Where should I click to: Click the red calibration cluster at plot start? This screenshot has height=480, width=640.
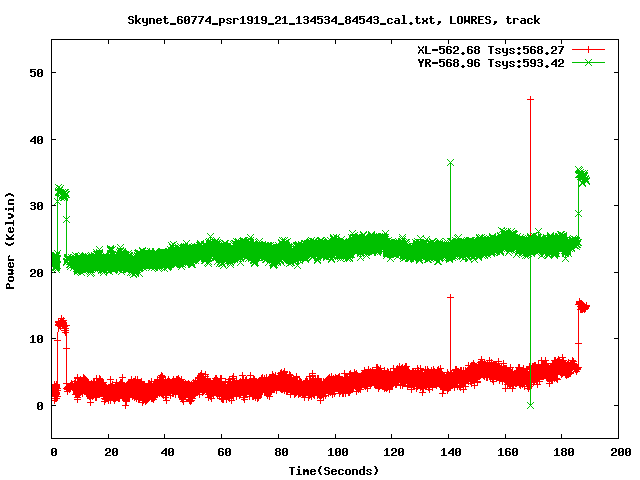coord(62,325)
